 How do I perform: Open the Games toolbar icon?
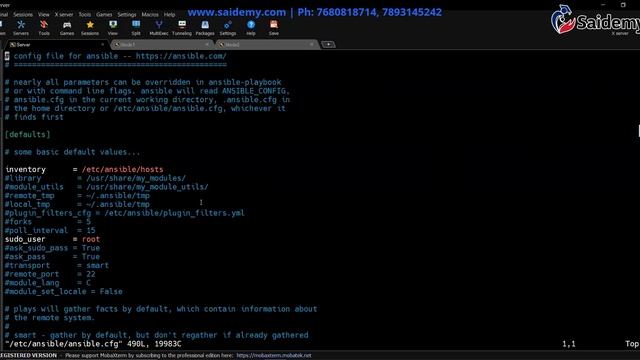(67, 28)
